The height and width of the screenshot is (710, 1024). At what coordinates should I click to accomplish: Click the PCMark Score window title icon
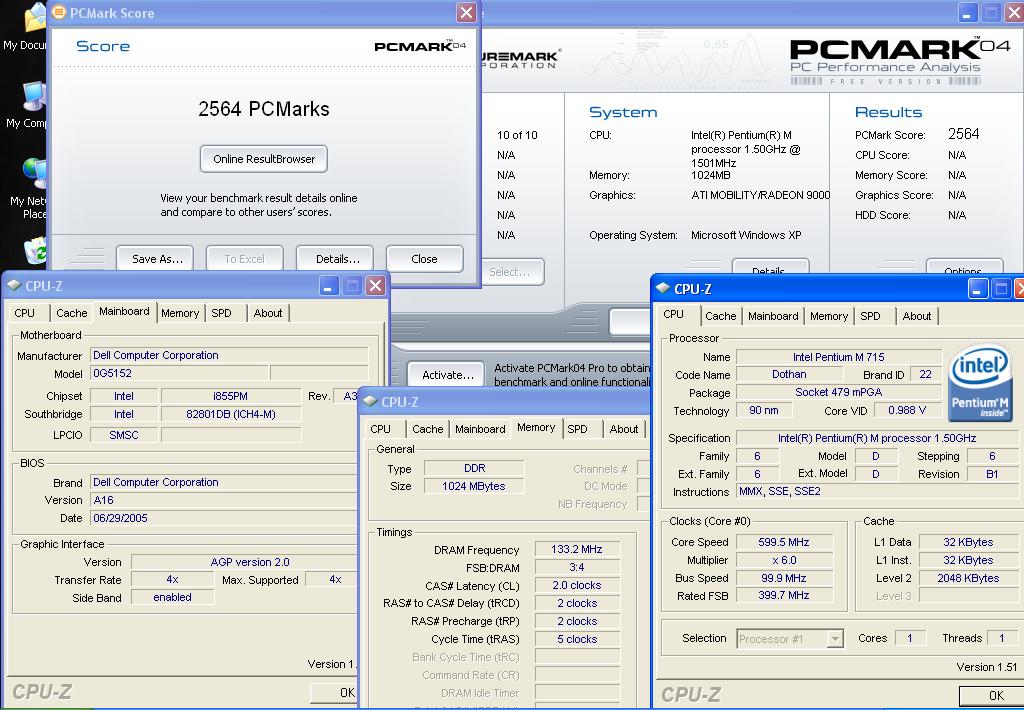59,12
